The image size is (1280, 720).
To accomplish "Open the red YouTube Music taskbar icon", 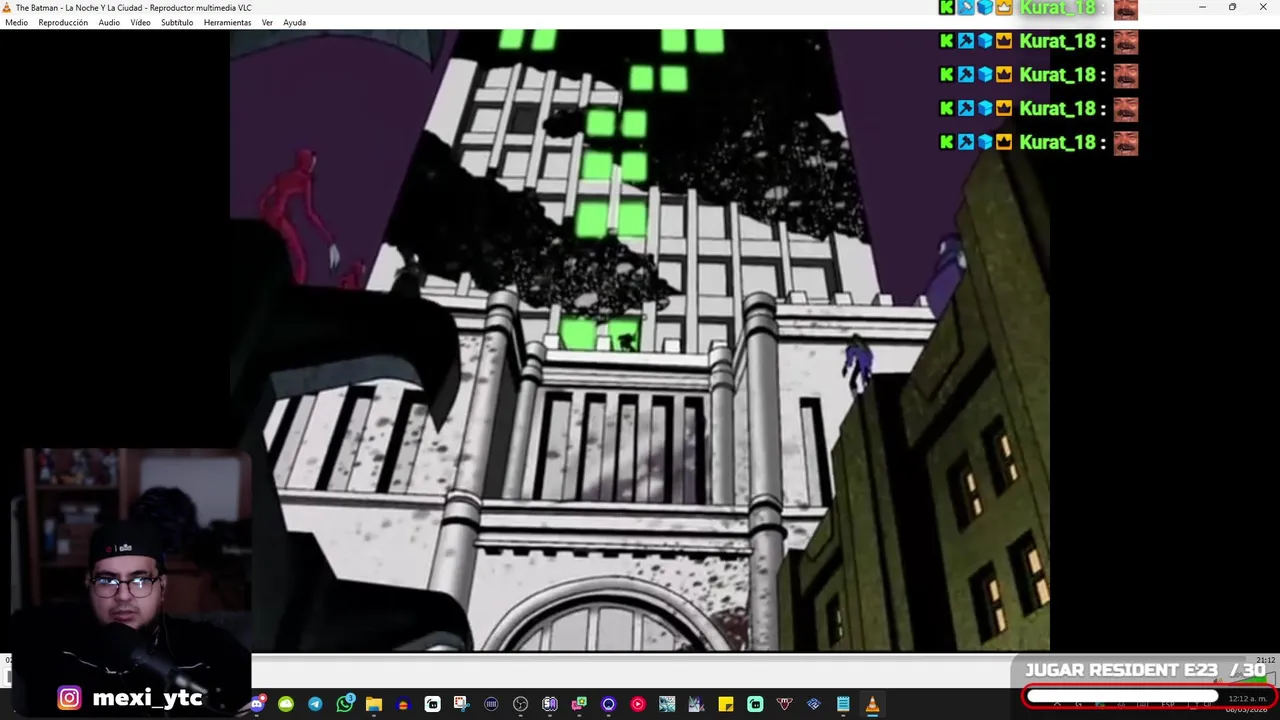I will (x=638, y=704).
